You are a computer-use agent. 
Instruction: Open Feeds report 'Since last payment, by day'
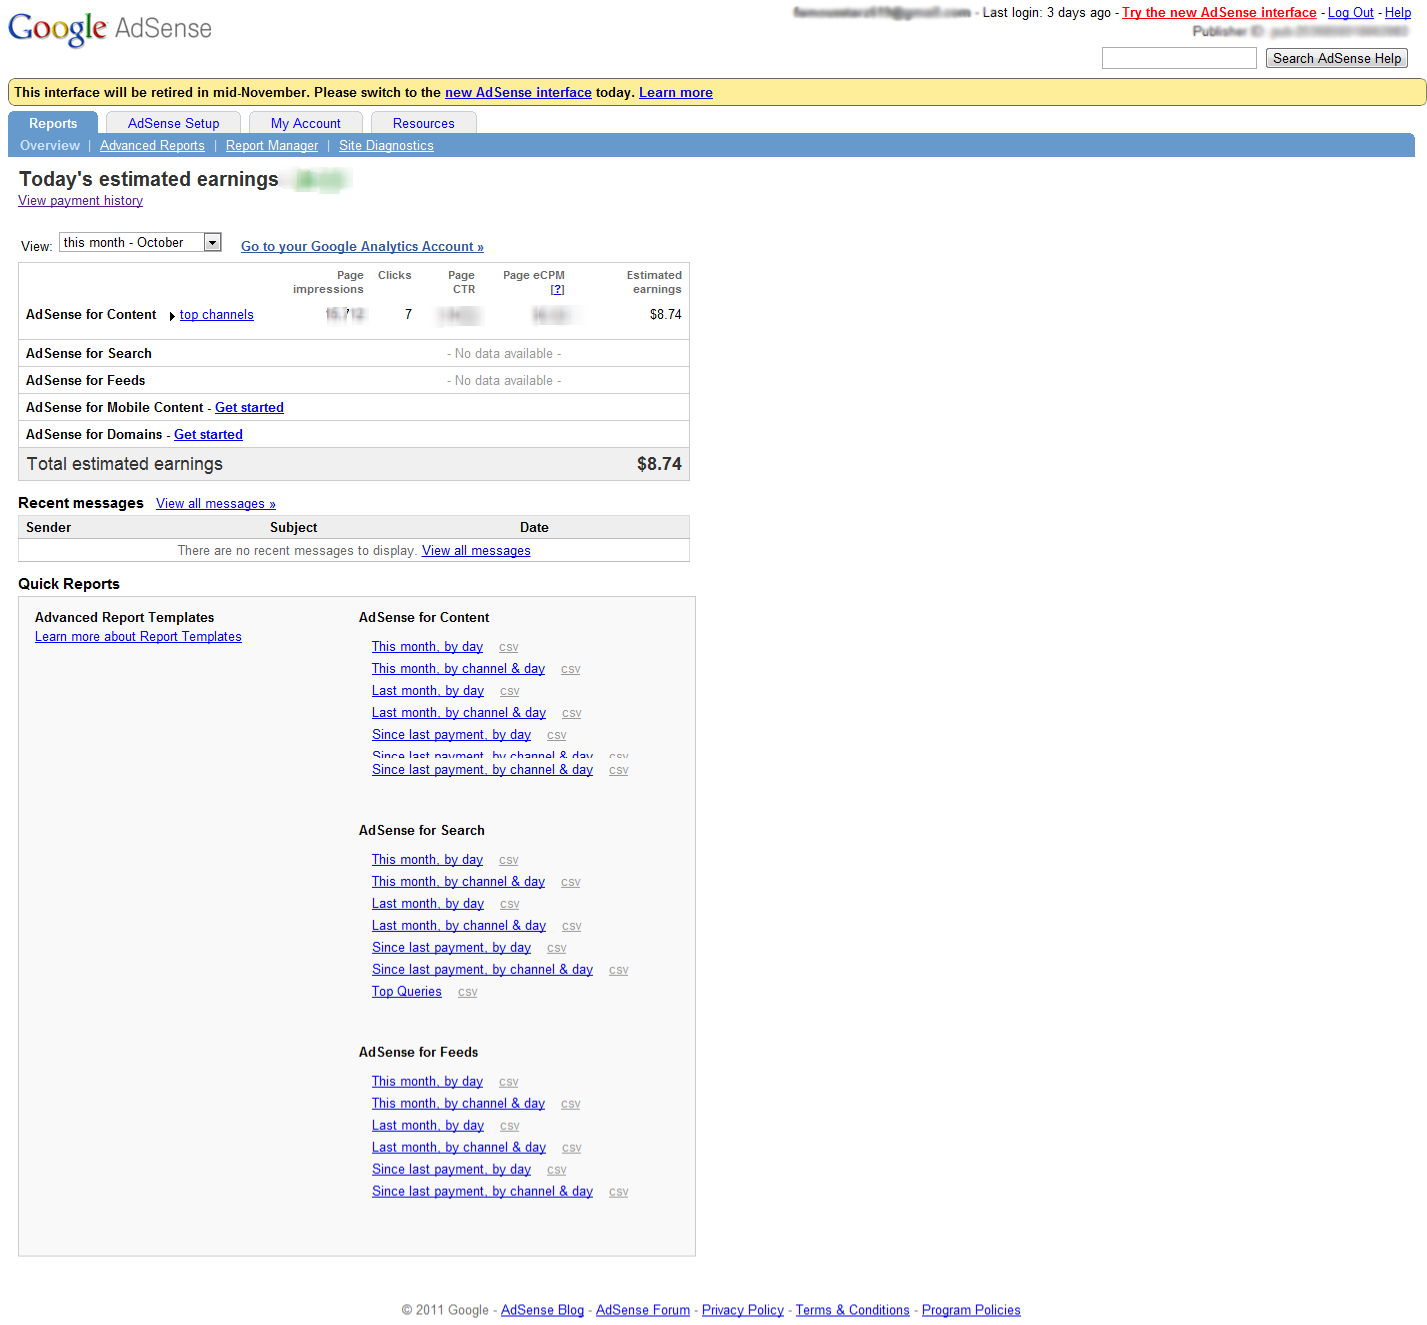pyautogui.click(x=451, y=1170)
